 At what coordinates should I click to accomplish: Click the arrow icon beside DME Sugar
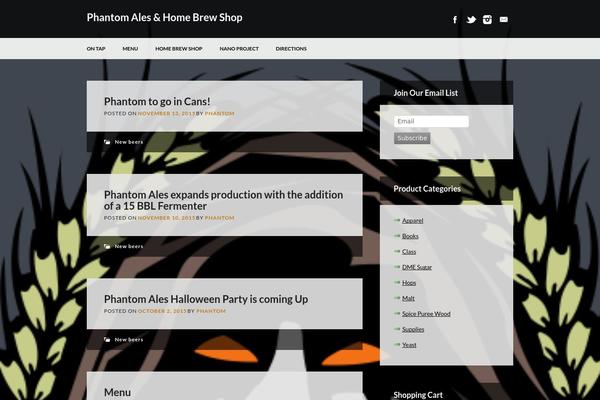(397, 267)
